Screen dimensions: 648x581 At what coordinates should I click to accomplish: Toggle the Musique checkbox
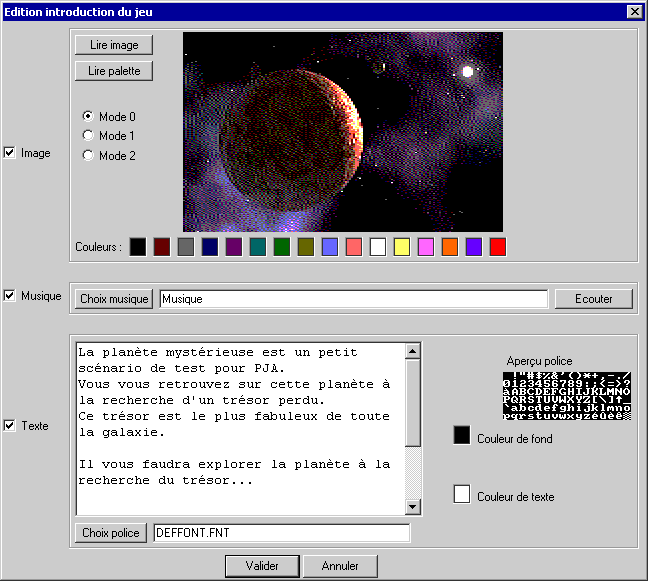point(10,296)
